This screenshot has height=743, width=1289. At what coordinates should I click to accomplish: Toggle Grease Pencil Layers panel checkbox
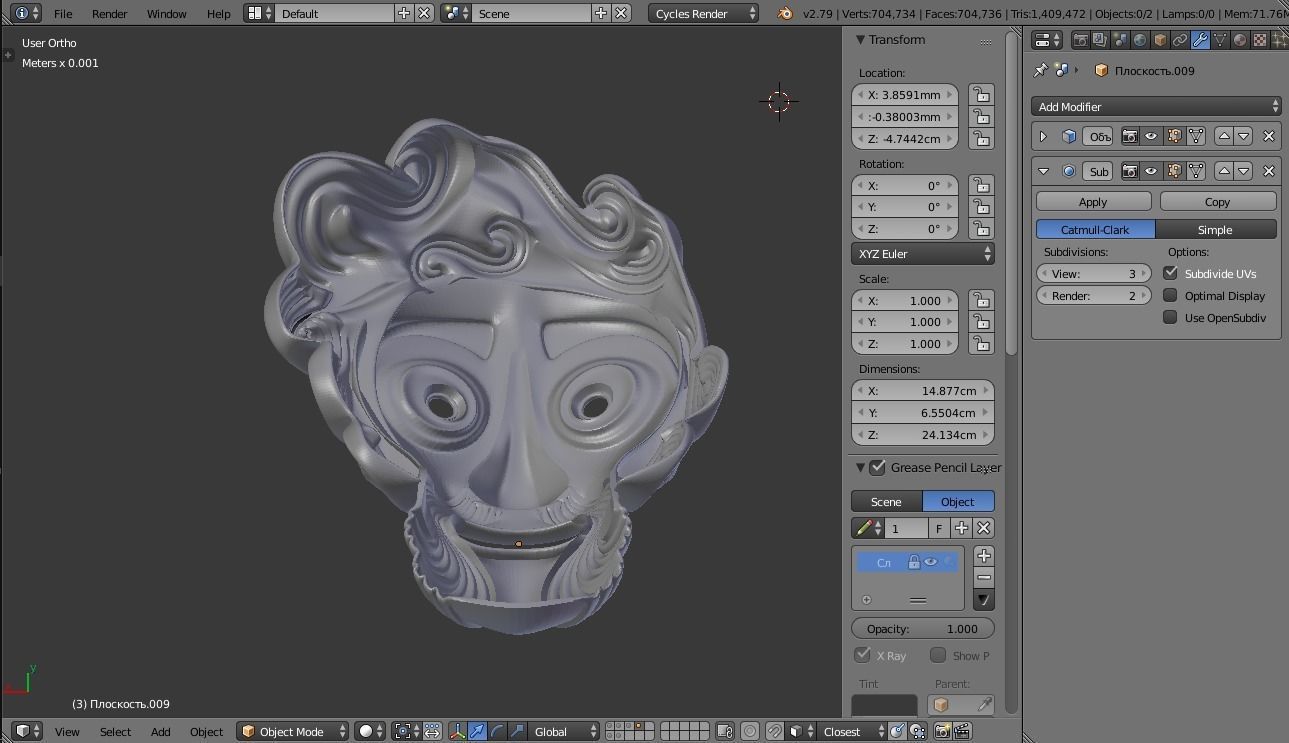[x=878, y=467]
